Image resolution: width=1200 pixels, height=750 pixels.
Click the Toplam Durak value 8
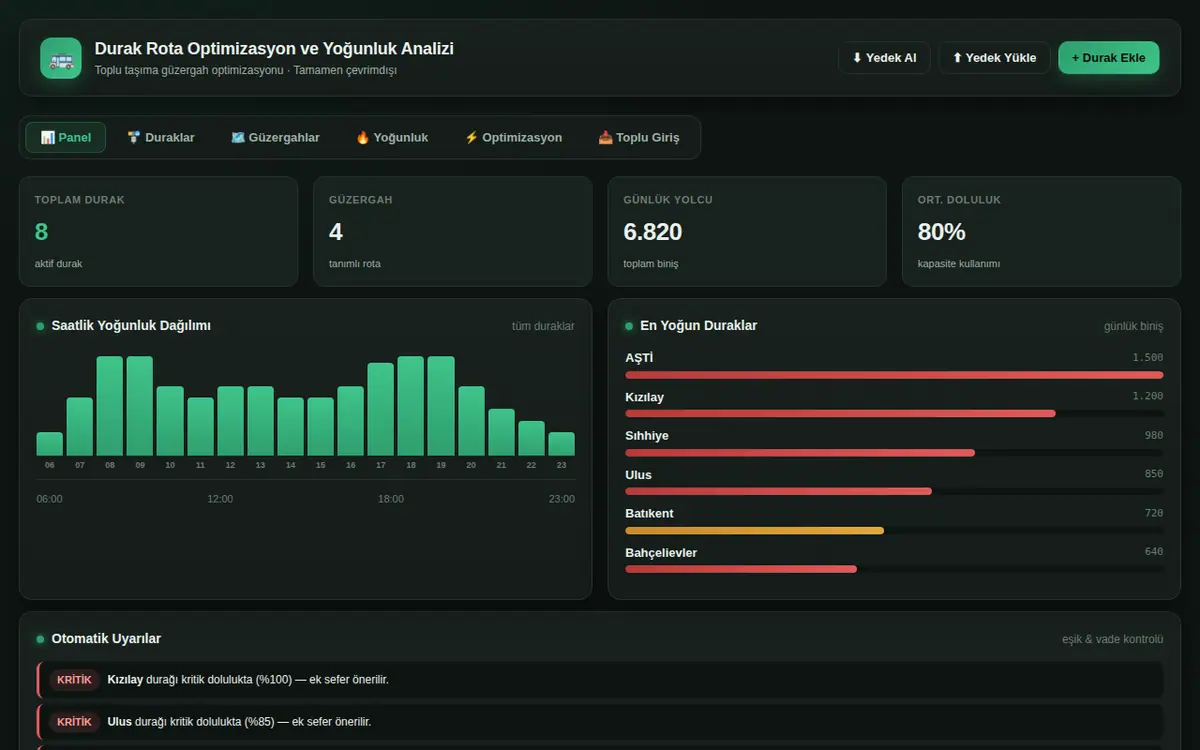point(41,232)
